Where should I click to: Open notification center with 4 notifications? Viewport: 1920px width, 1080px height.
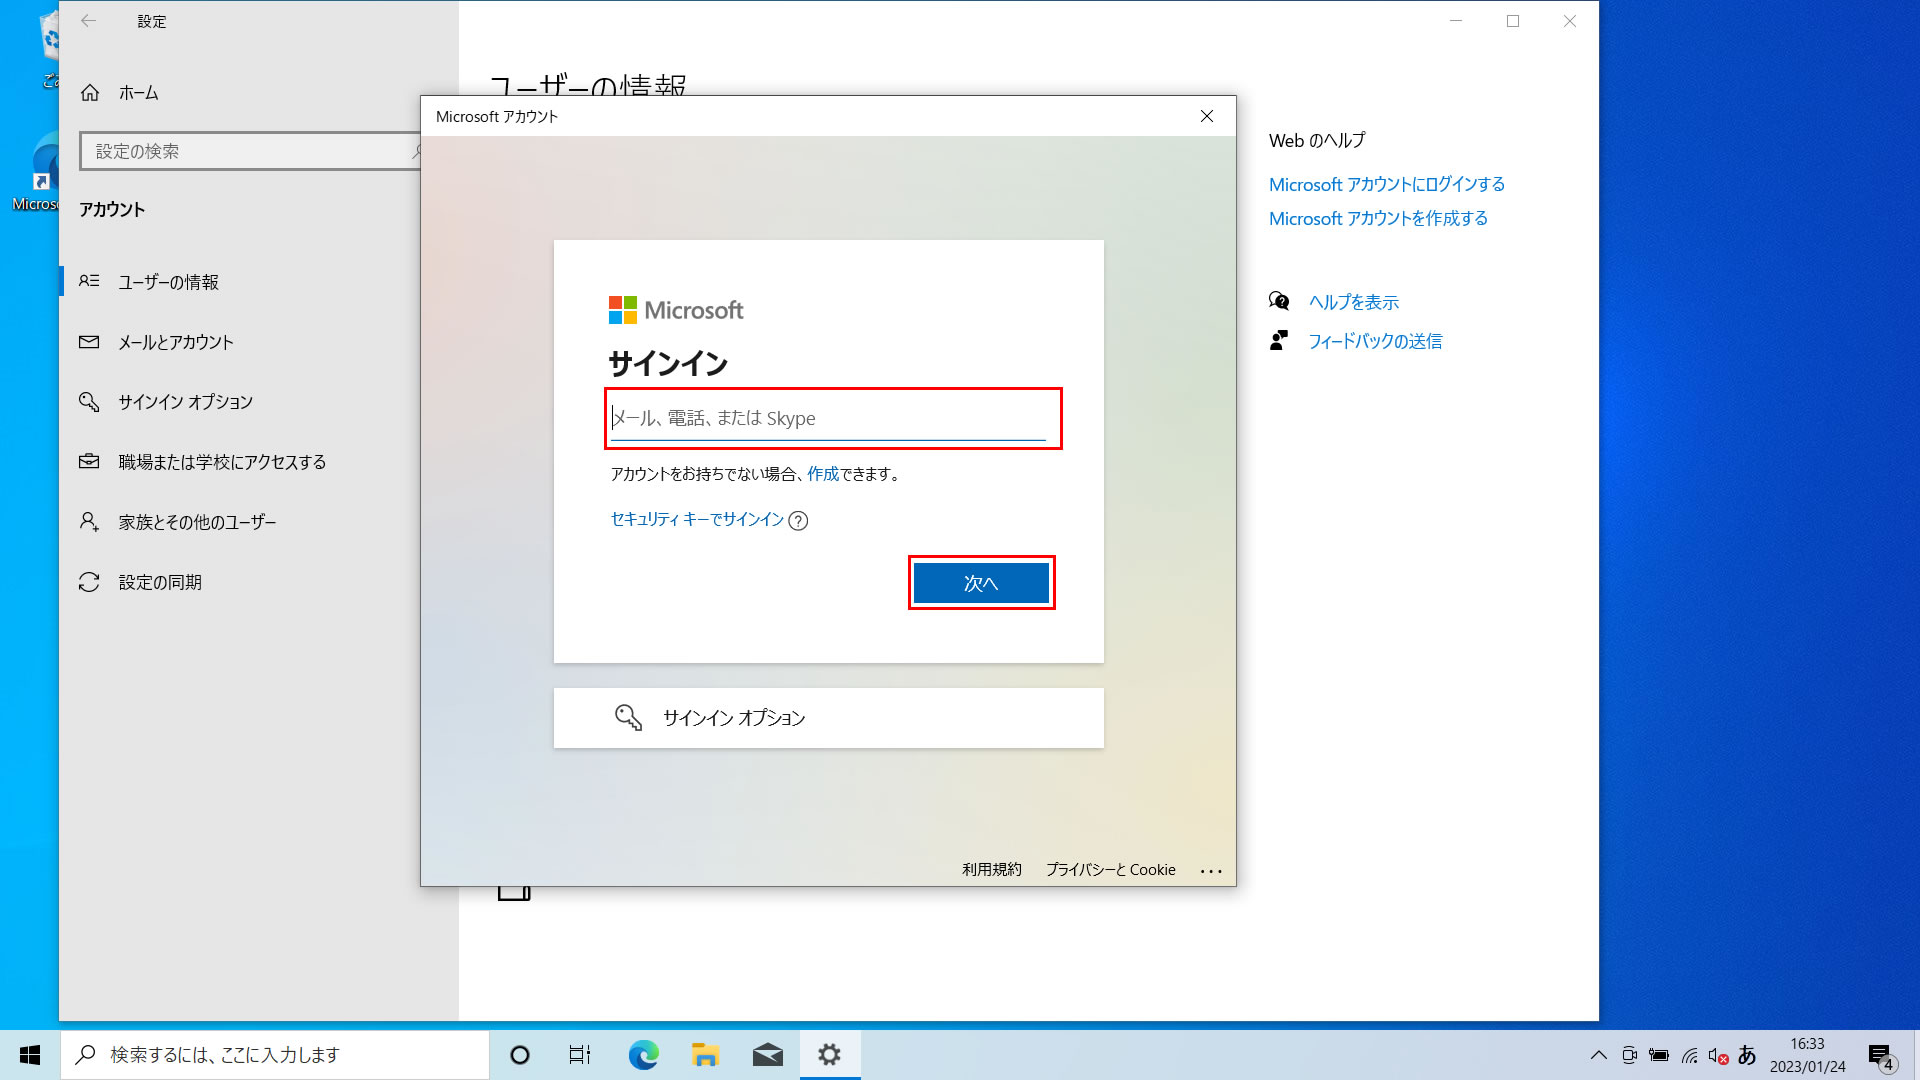pyautogui.click(x=1881, y=1056)
